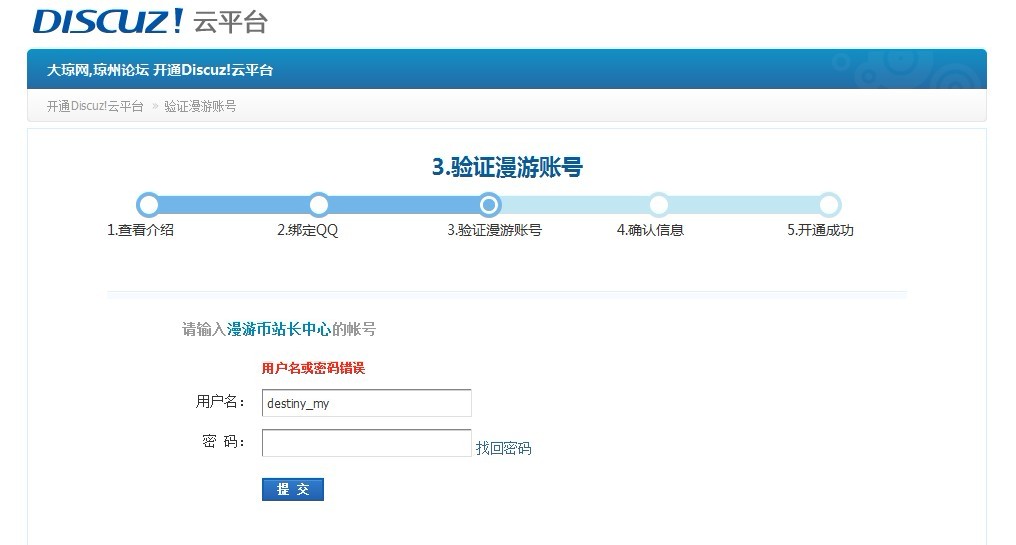1016x545 pixels.
Task: Open the 找回密码 link
Action: point(503,448)
